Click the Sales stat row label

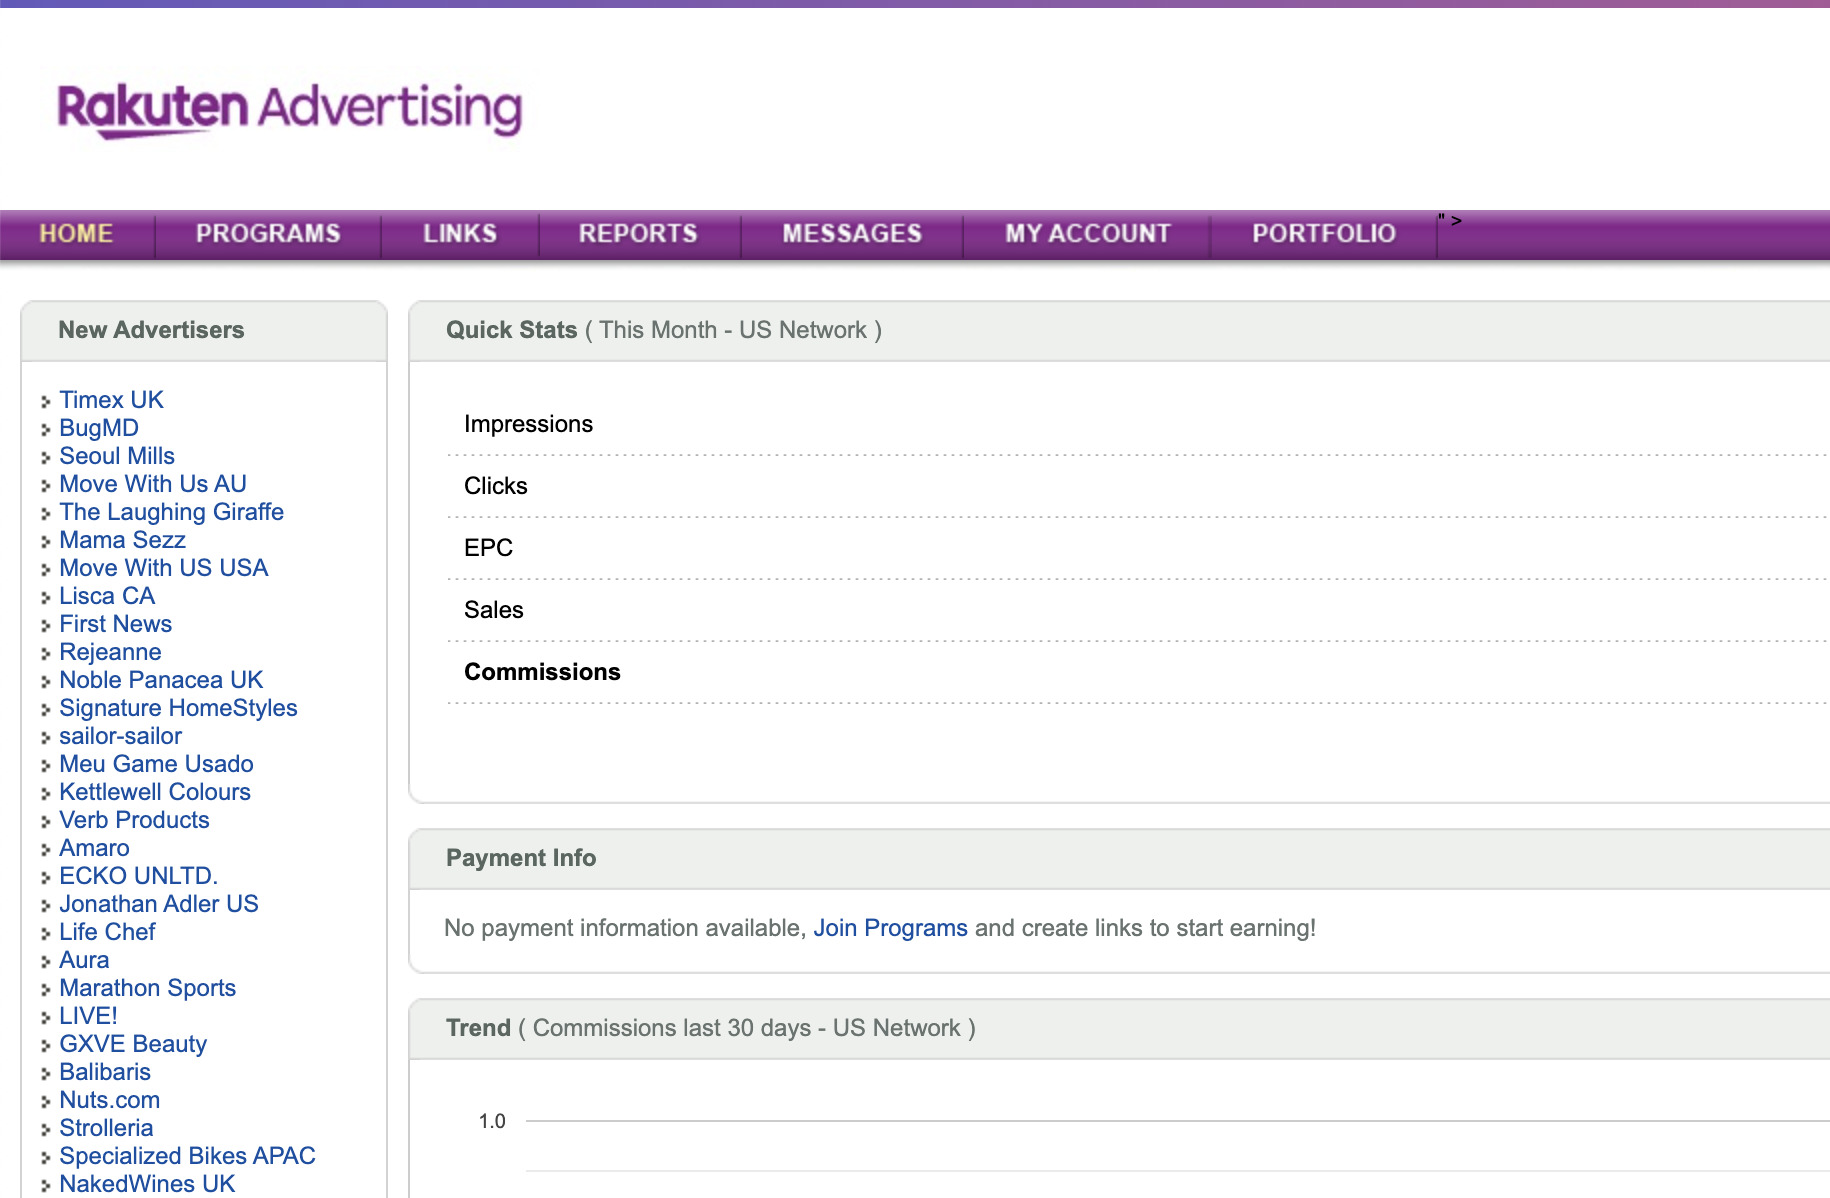pyautogui.click(x=493, y=610)
